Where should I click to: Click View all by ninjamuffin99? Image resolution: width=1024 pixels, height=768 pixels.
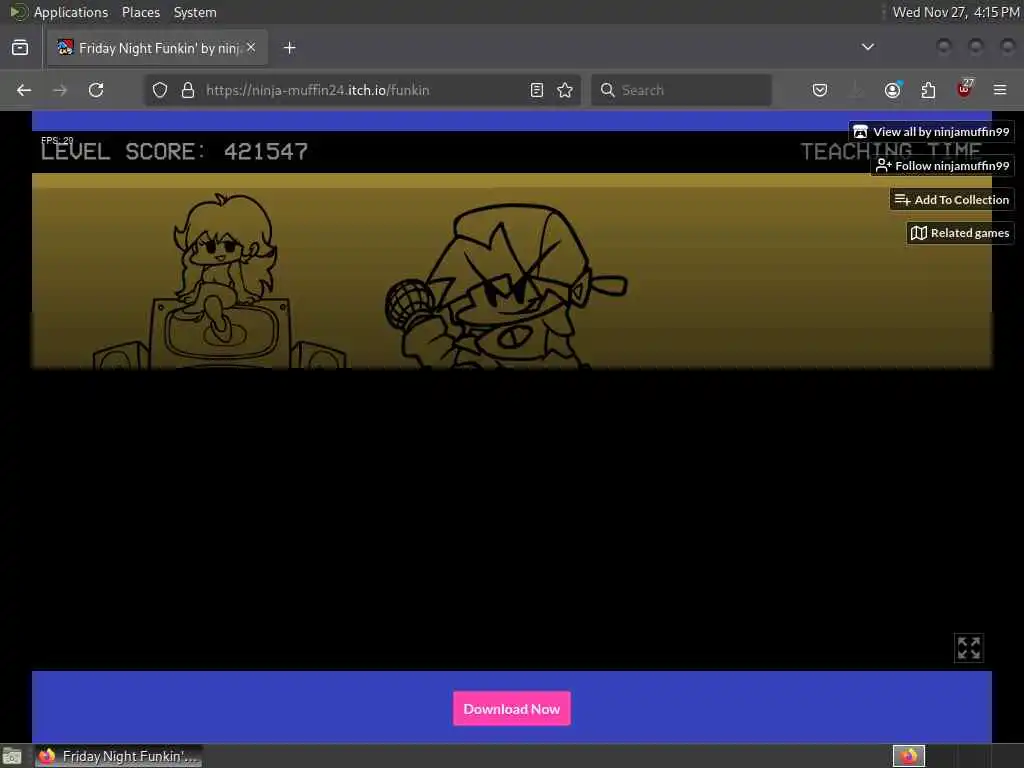tap(931, 132)
